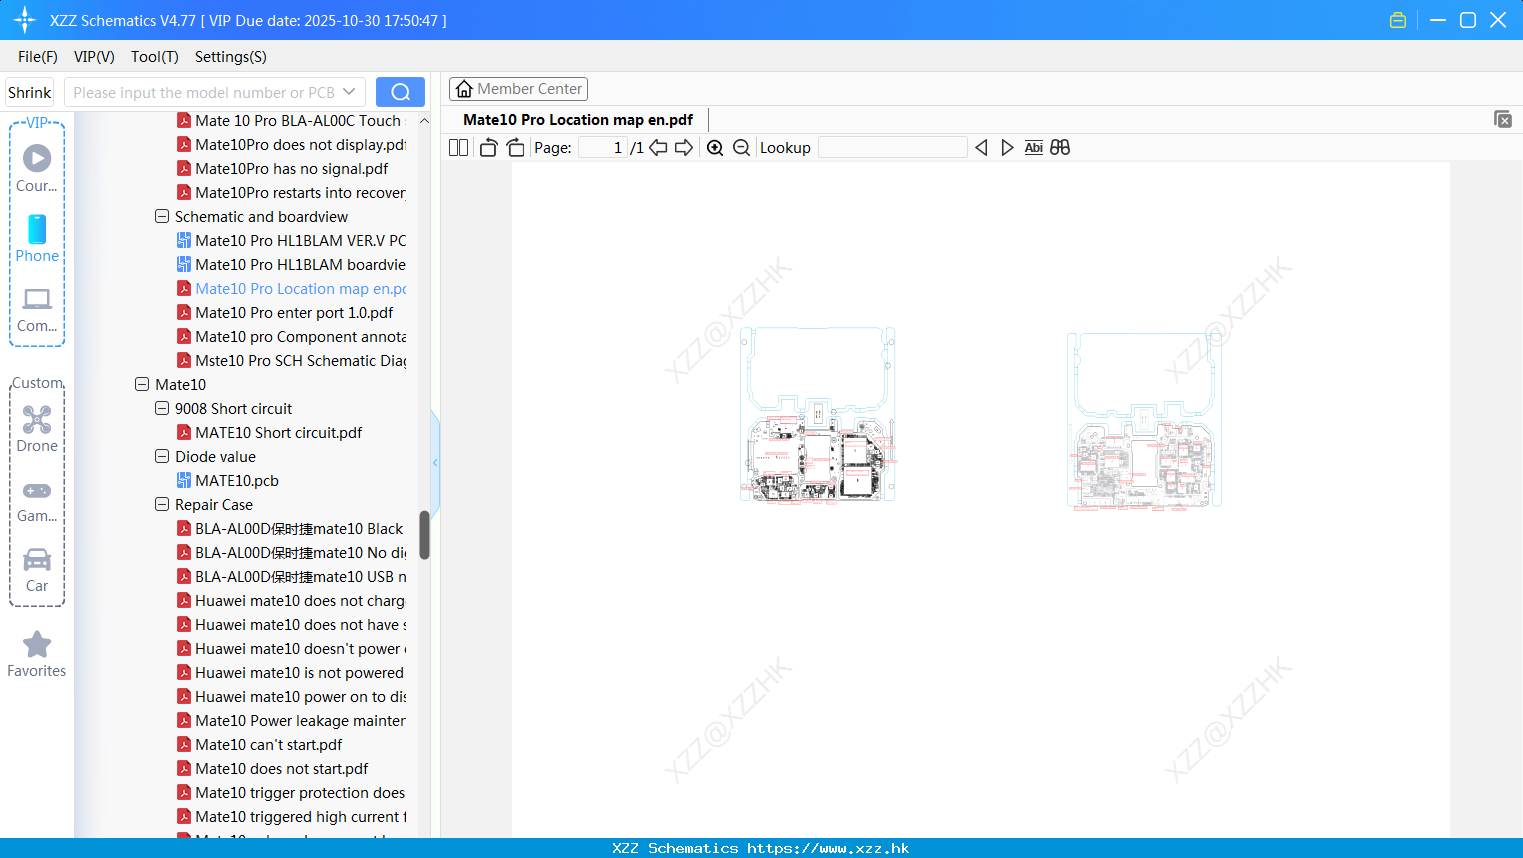Open Mate10Pro does not display.pdf
Viewport: 1523px width, 858px height.
pos(291,144)
